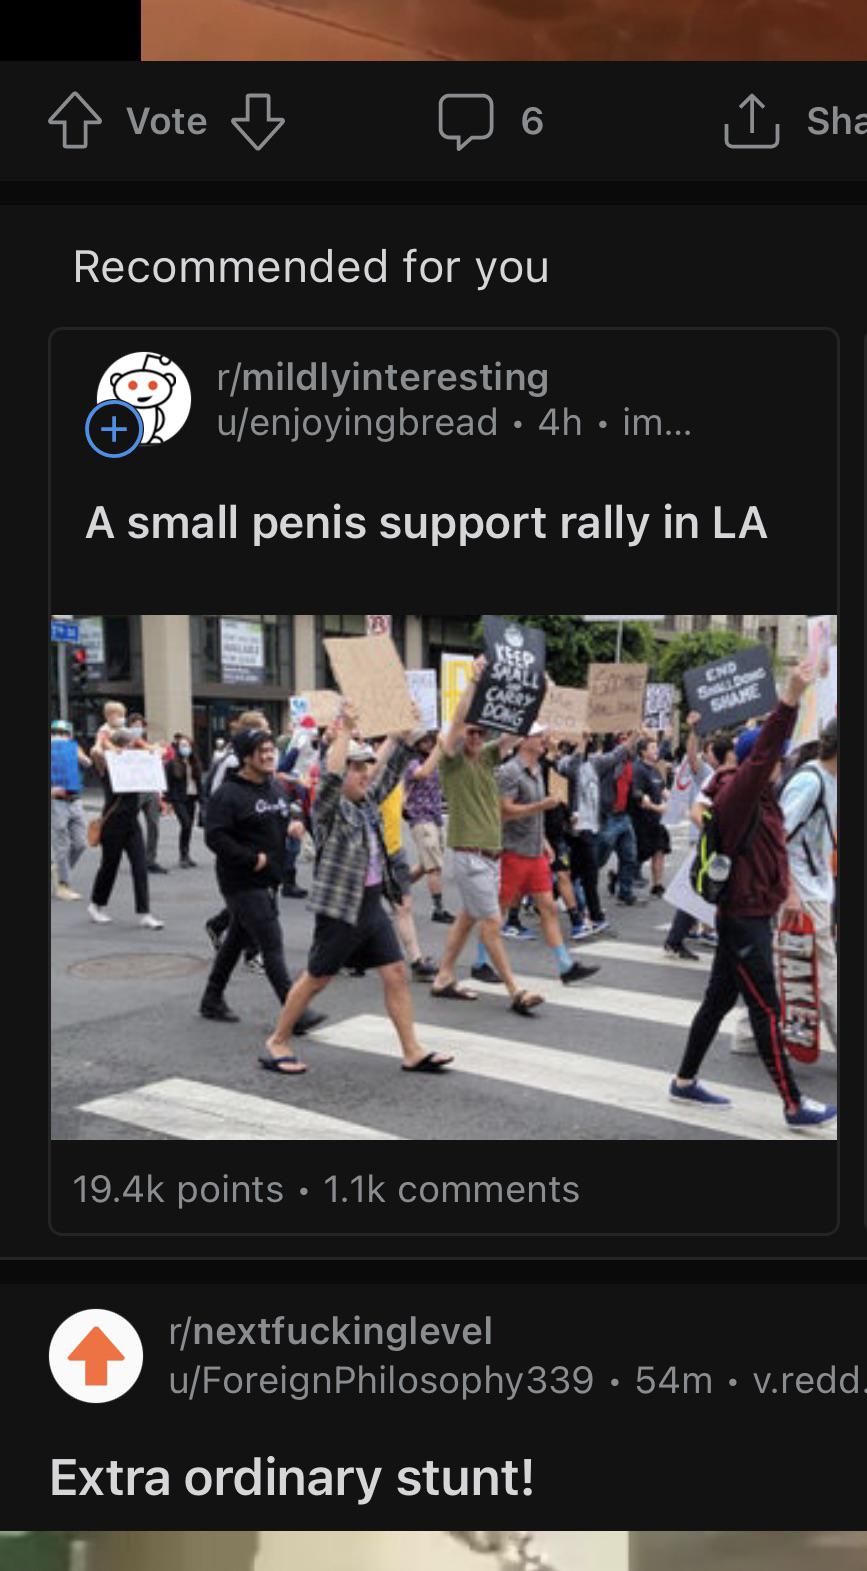Open the Extra ordinary stunt! post
Screen dimensions: 867x1571
click(x=292, y=1477)
